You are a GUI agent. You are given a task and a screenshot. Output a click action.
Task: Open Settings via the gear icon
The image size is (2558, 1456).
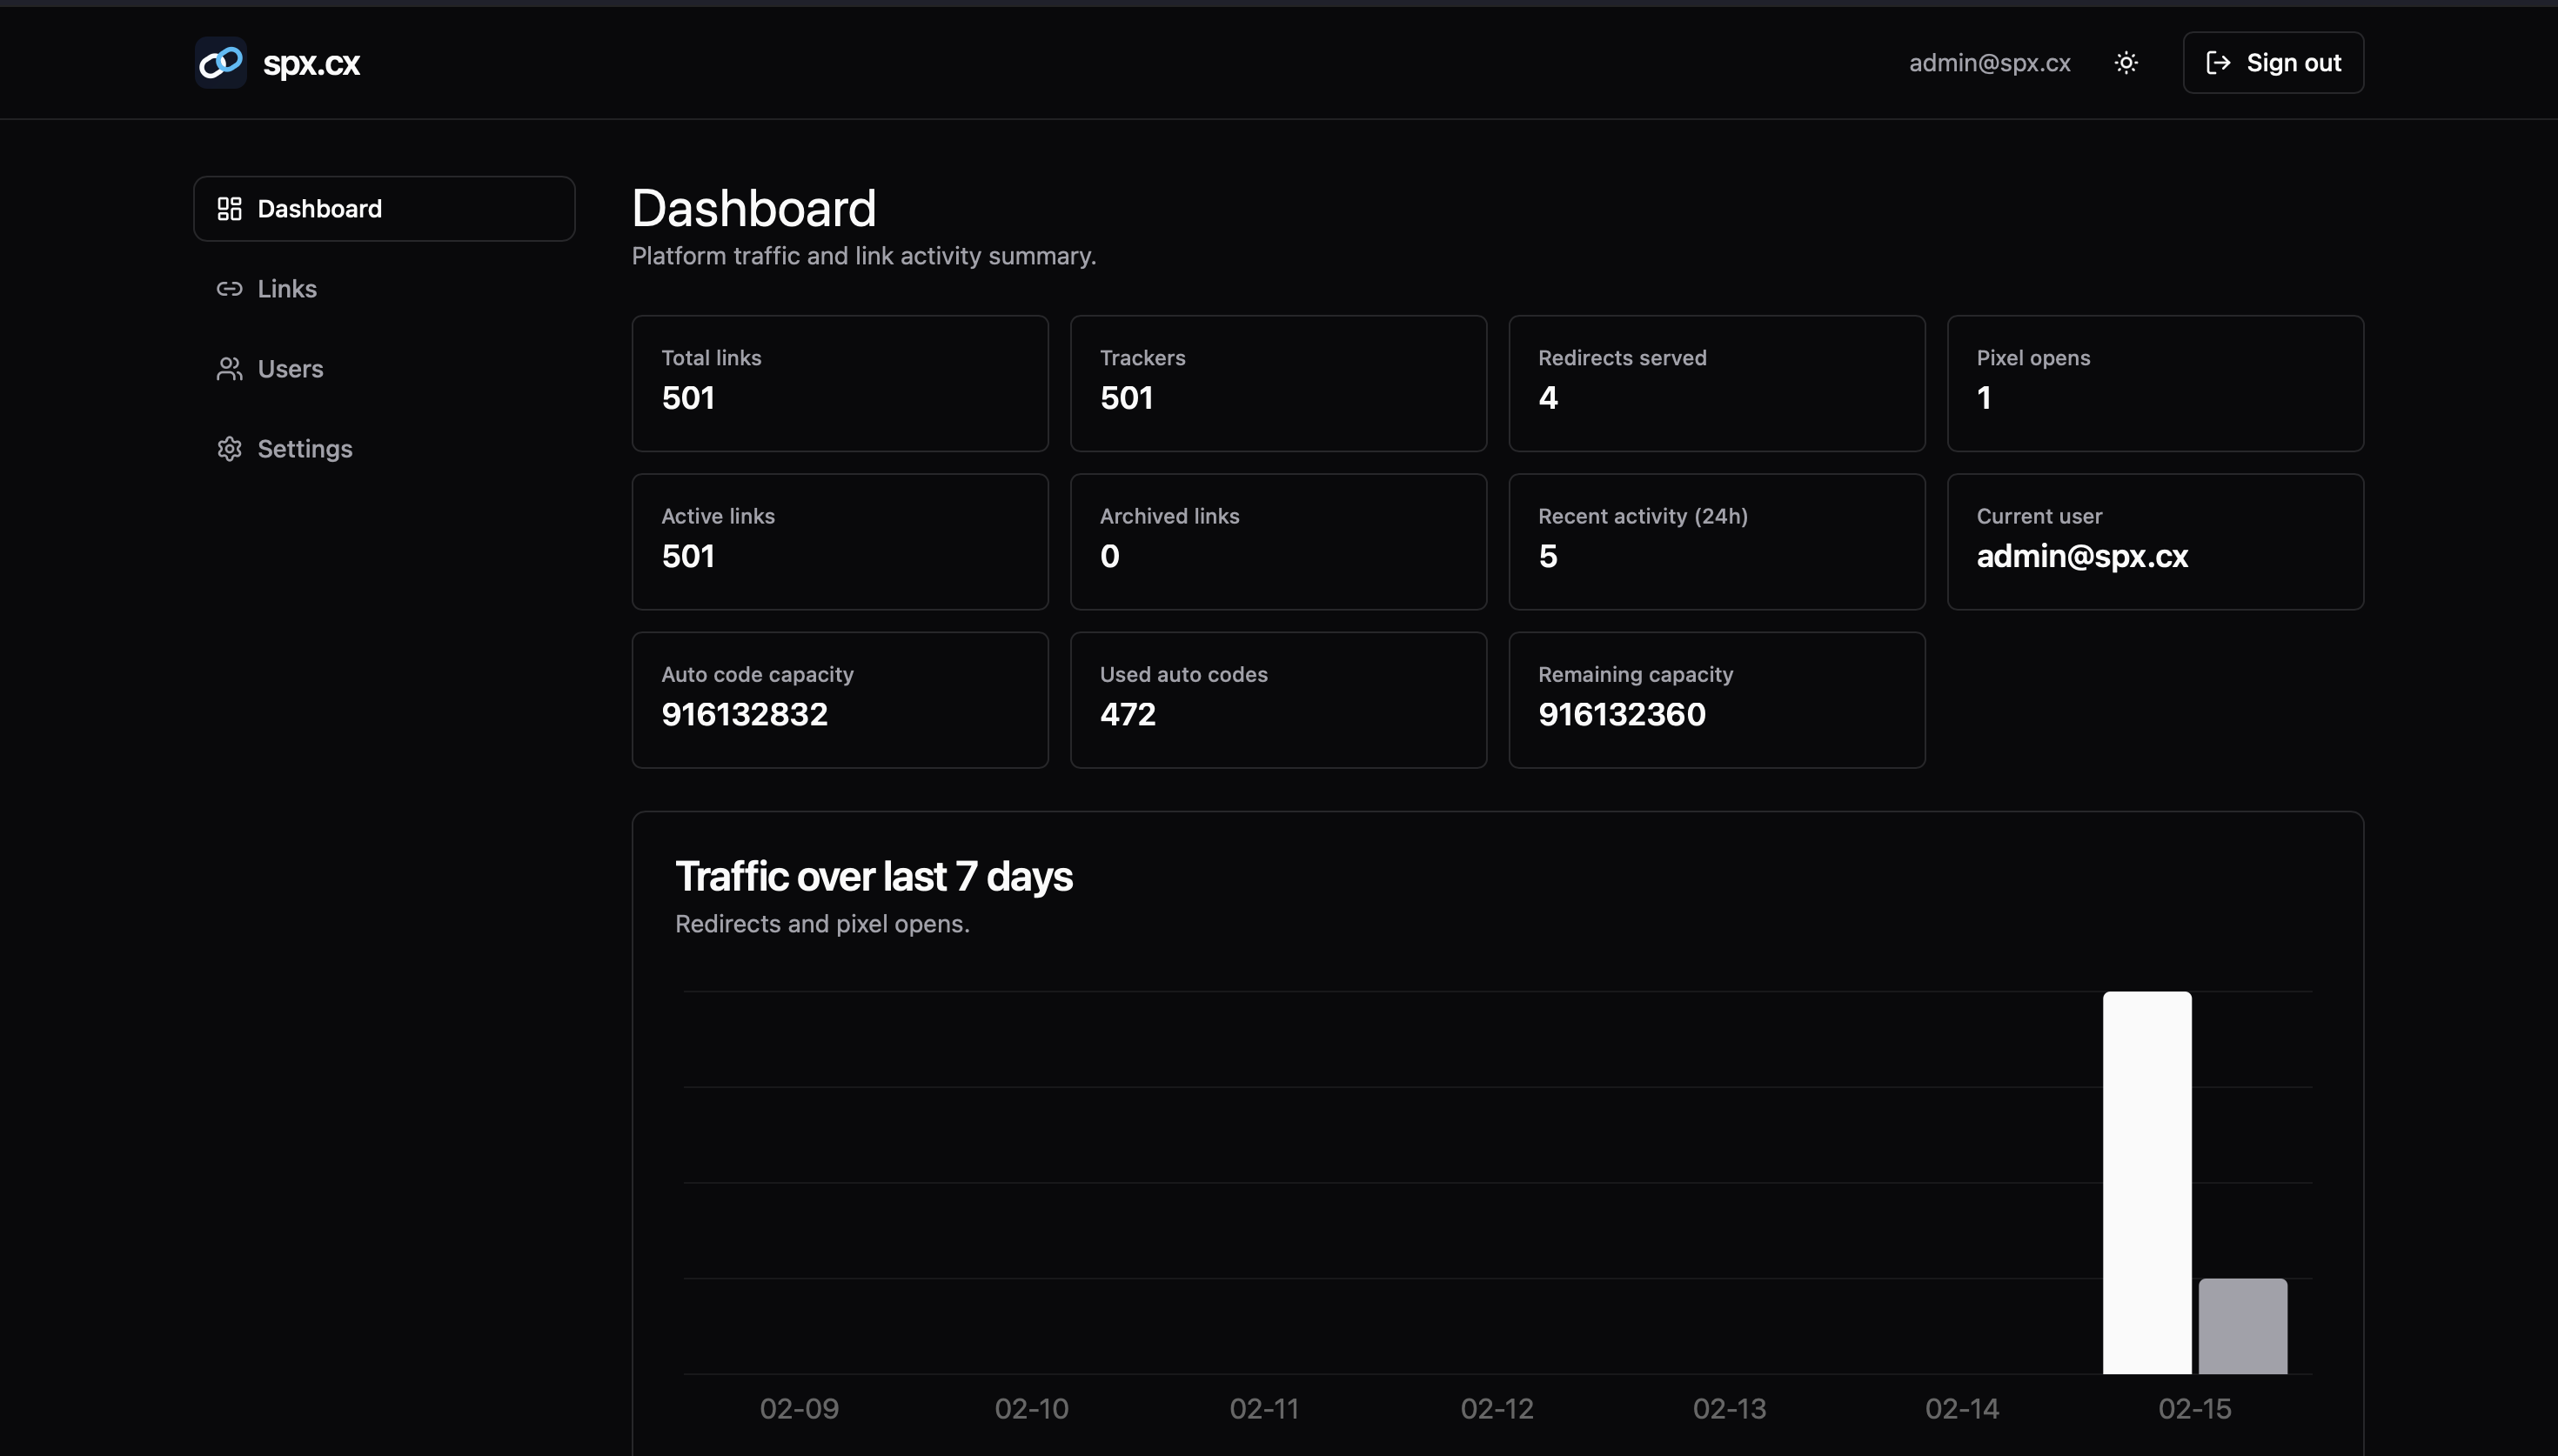[229, 448]
